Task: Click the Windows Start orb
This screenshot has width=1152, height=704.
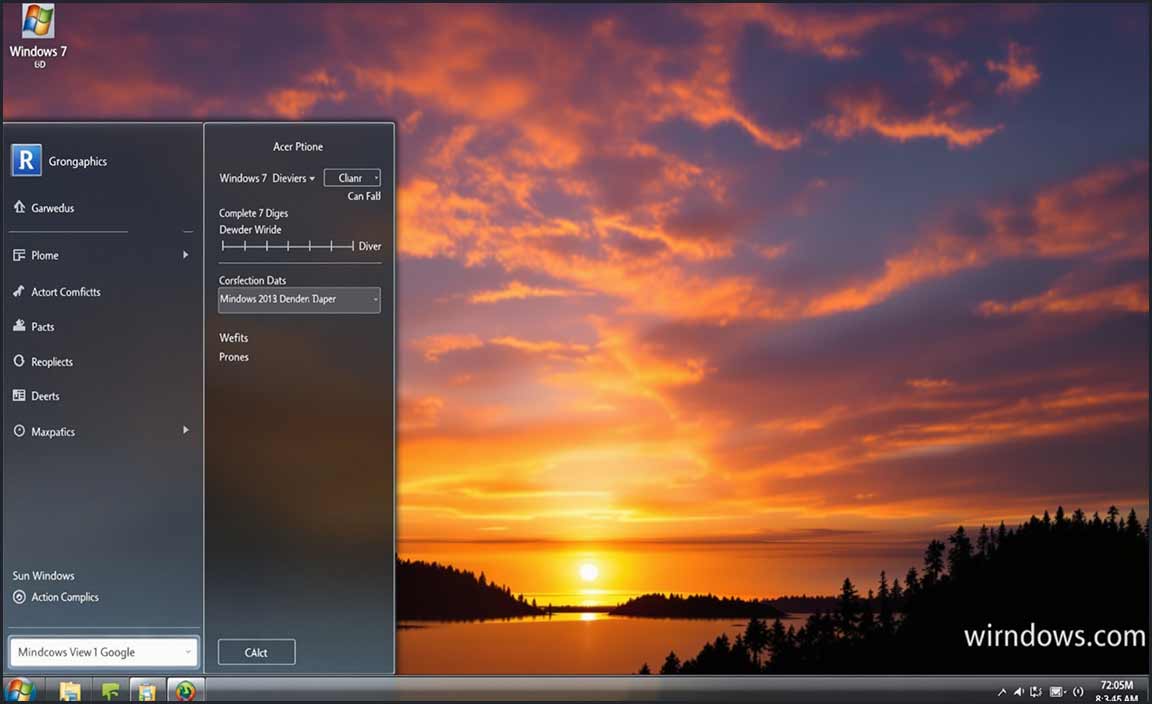Action: click(x=19, y=690)
